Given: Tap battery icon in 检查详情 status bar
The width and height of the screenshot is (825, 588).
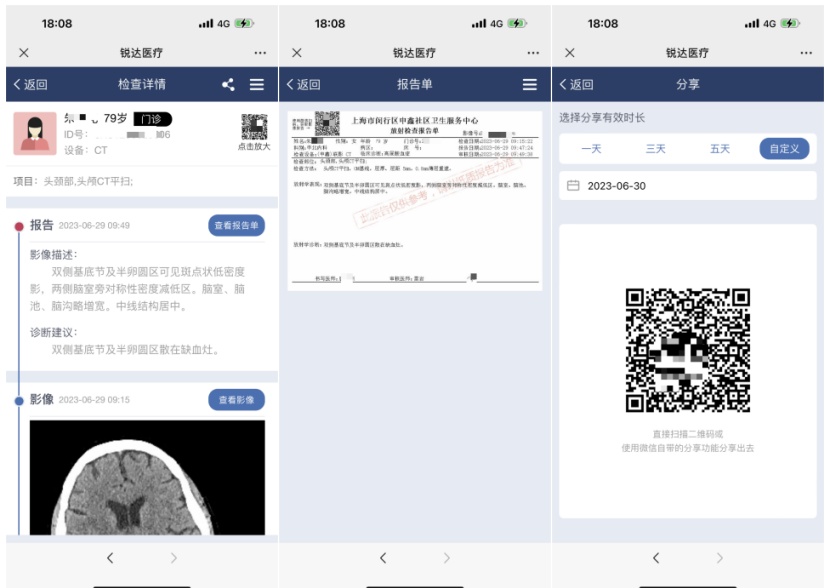Looking at the screenshot, I should [244, 24].
